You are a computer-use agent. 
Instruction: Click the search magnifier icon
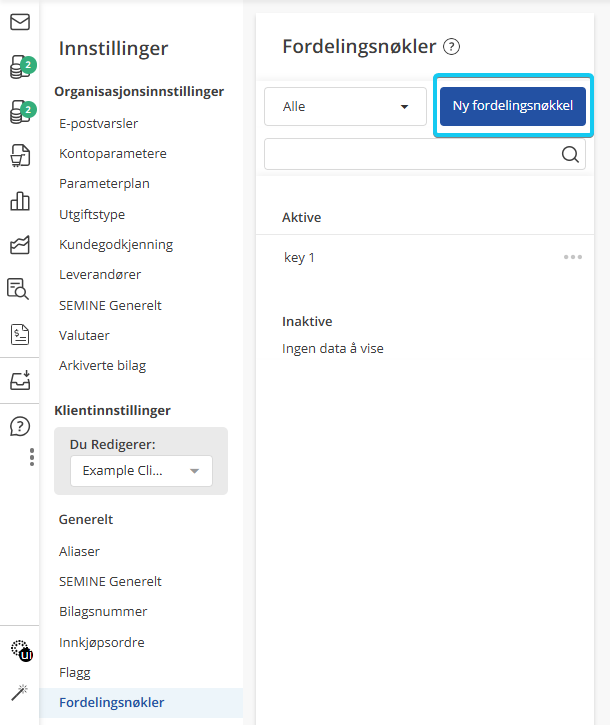coord(570,154)
